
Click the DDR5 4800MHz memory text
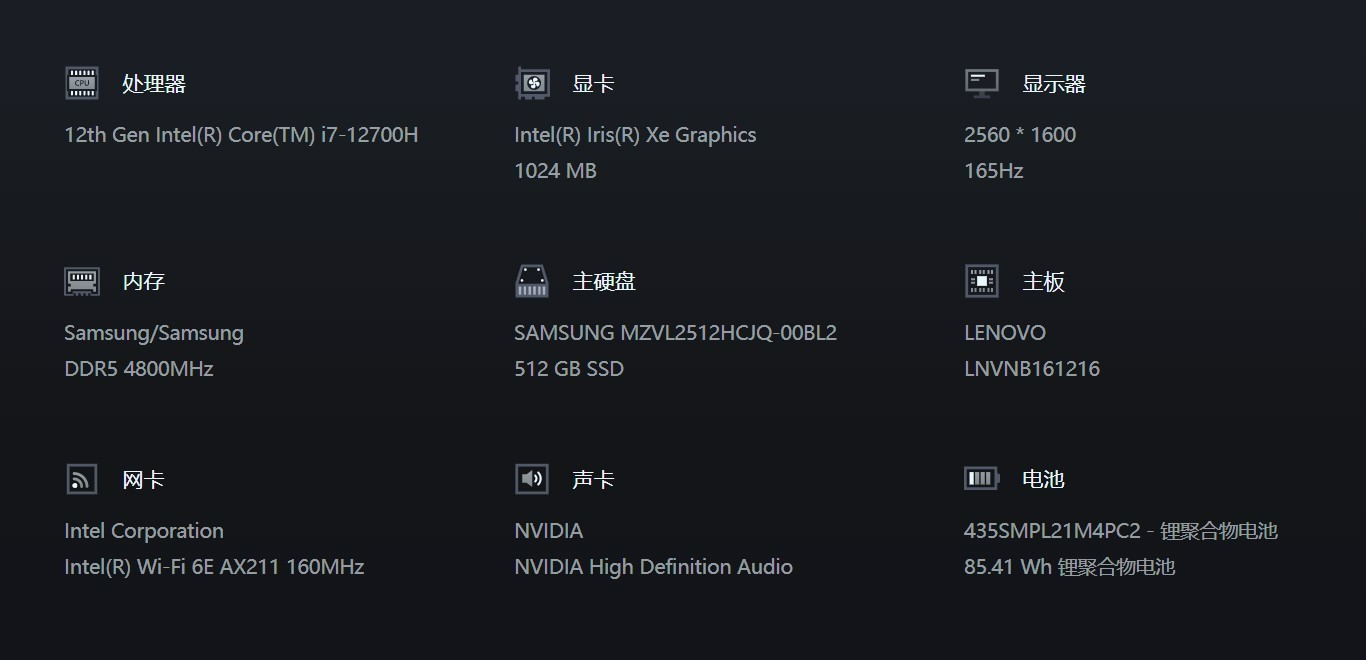[x=139, y=369]
